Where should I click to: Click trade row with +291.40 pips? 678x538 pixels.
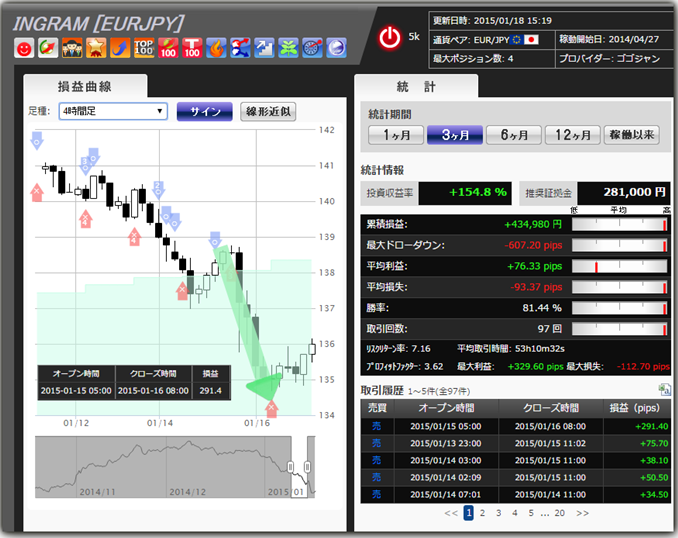click(x=515, y=426)
